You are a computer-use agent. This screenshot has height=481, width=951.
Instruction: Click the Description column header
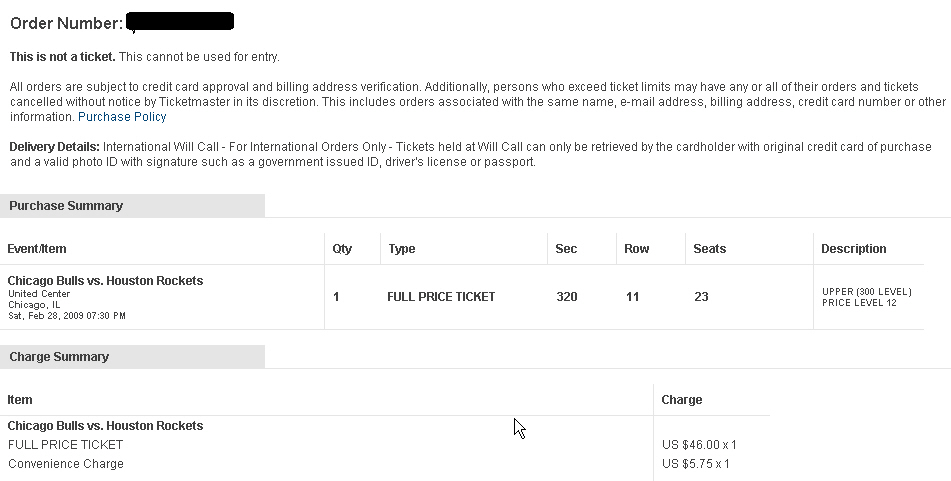853,249
